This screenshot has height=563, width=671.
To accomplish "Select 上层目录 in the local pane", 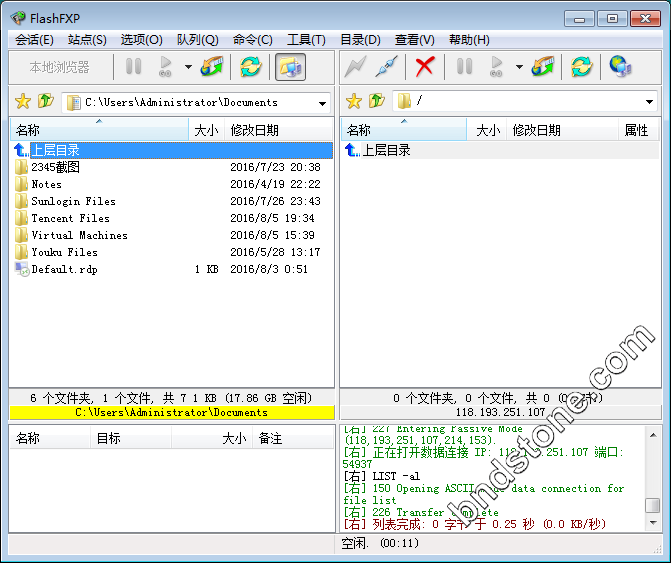I will tap(172, 150).
